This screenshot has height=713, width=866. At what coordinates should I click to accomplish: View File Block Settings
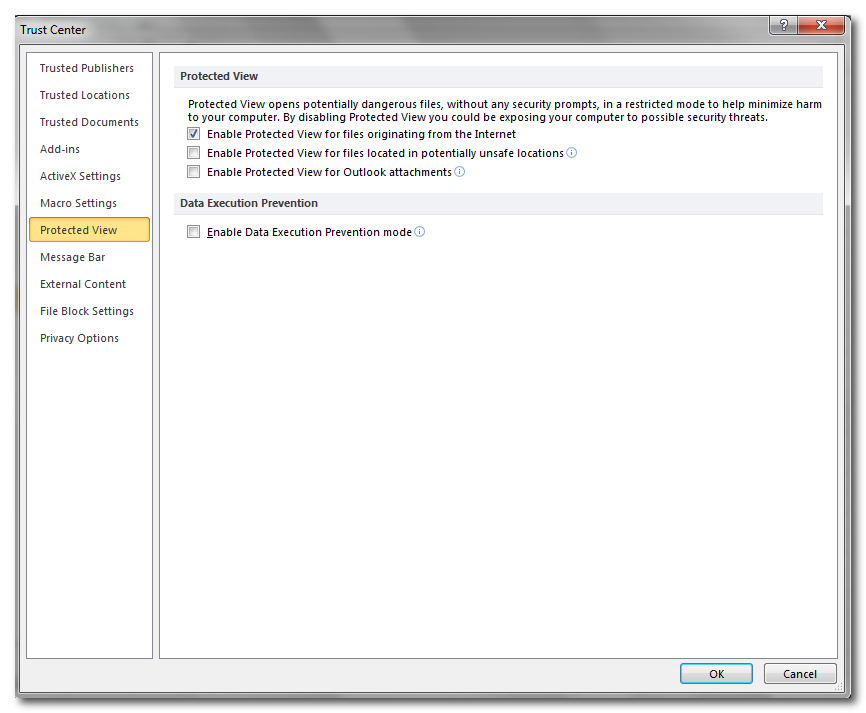click(x=87, y=311)
